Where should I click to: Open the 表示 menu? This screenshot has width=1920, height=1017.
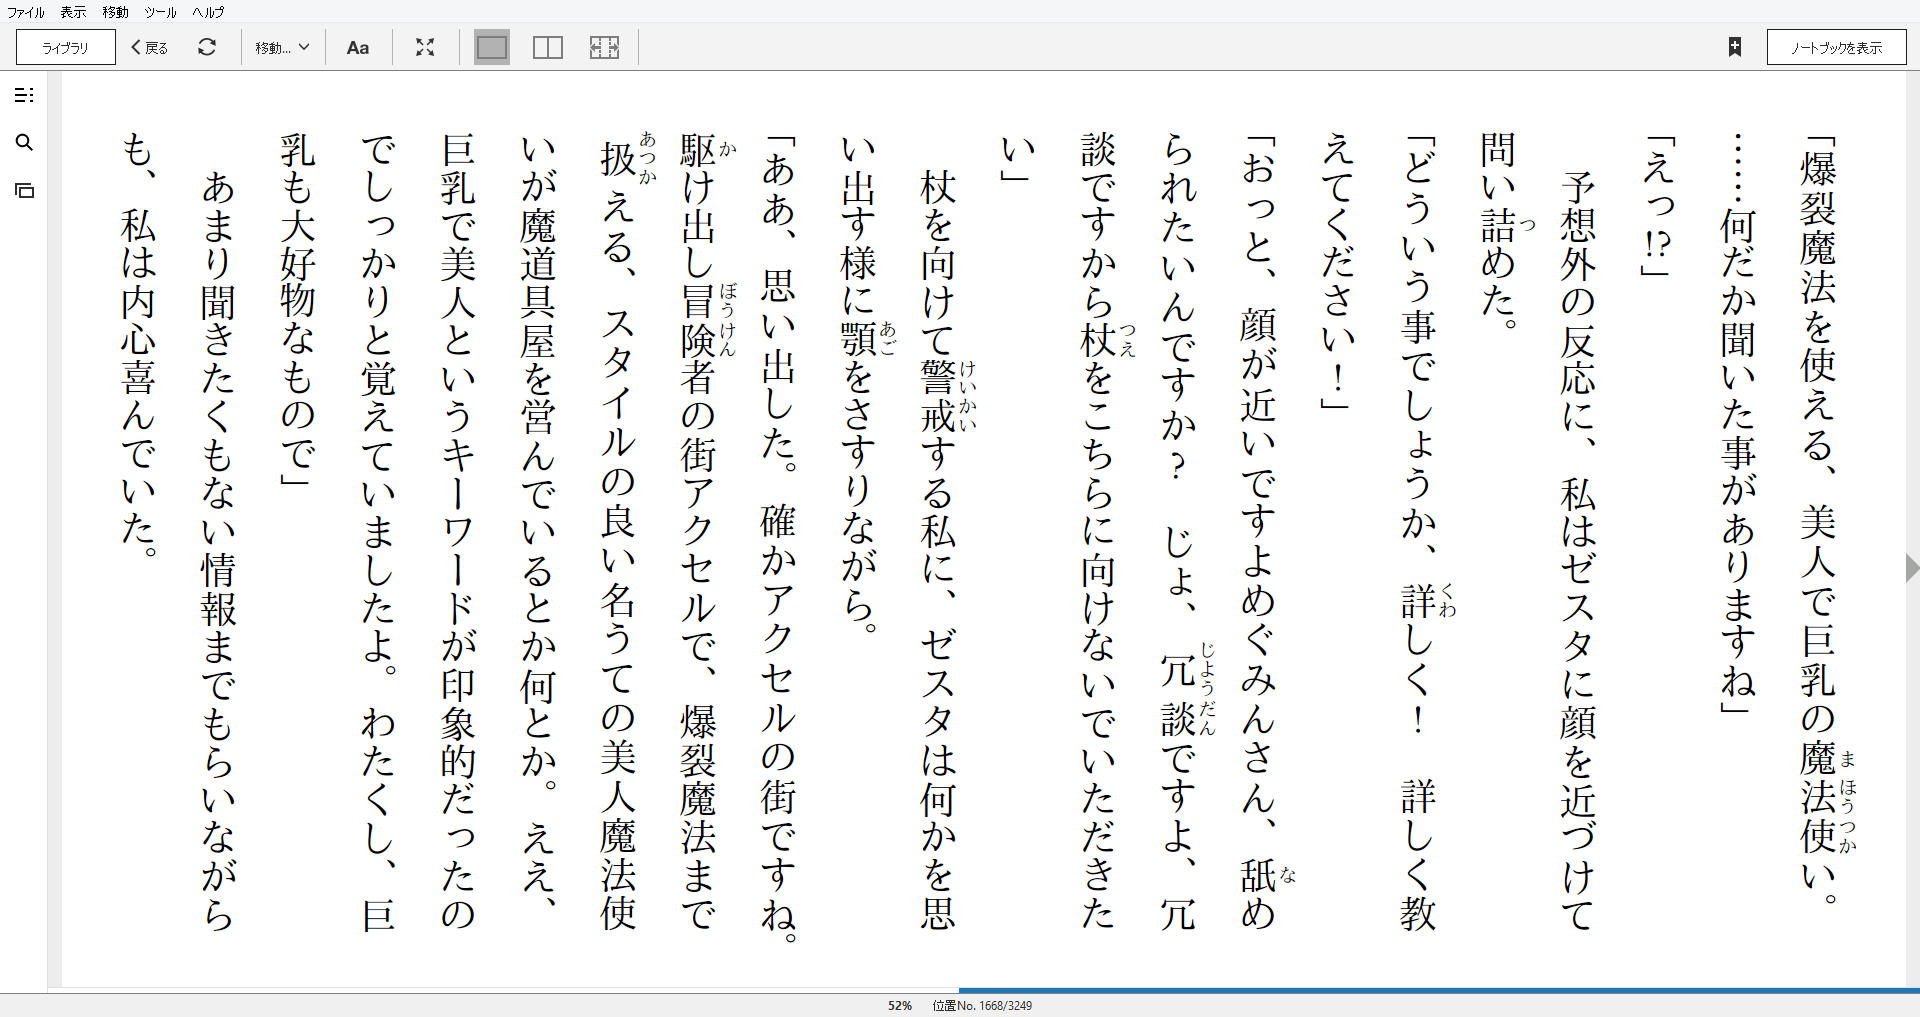coord(73,12)
